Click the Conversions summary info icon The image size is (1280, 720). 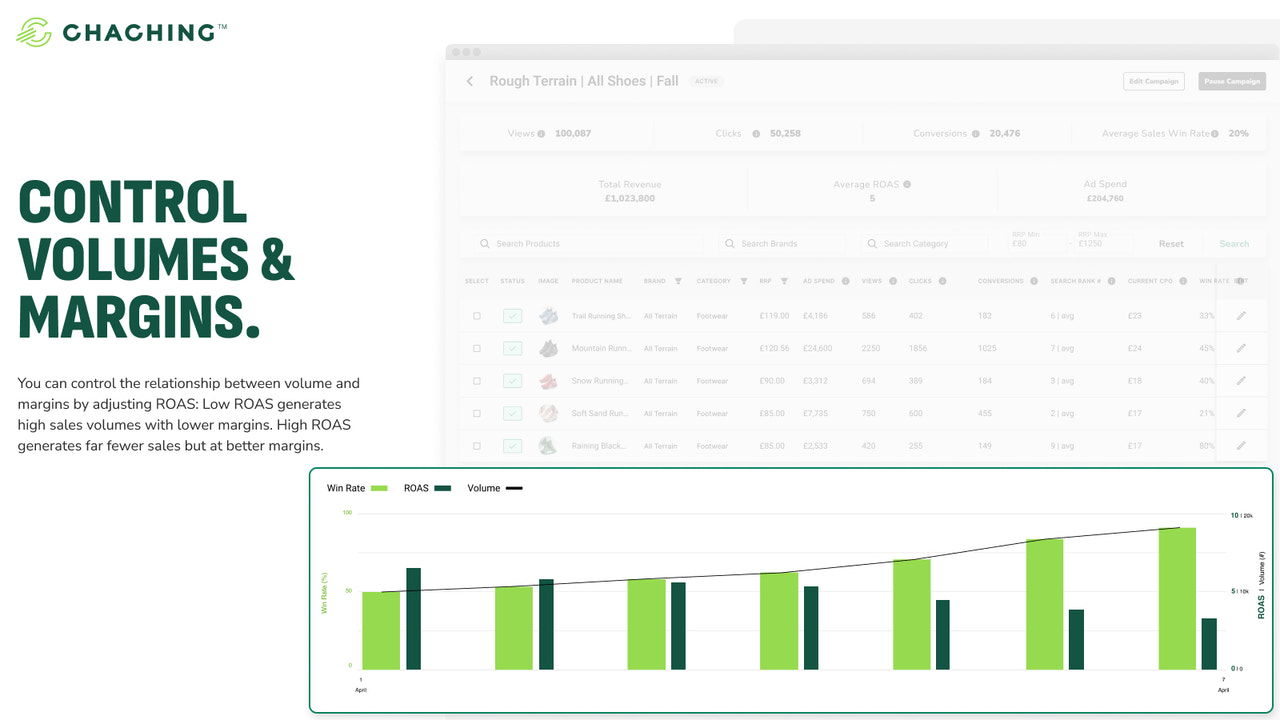(x=976, y=134)
